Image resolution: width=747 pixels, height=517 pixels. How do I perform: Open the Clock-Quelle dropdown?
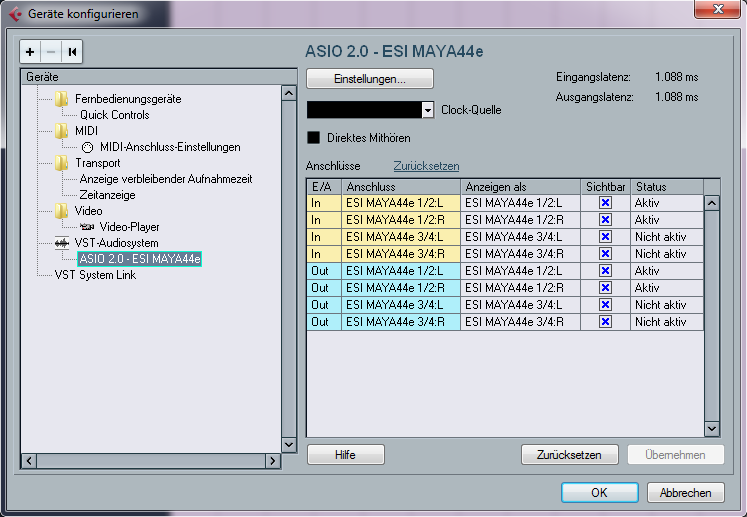pos(428,110)
